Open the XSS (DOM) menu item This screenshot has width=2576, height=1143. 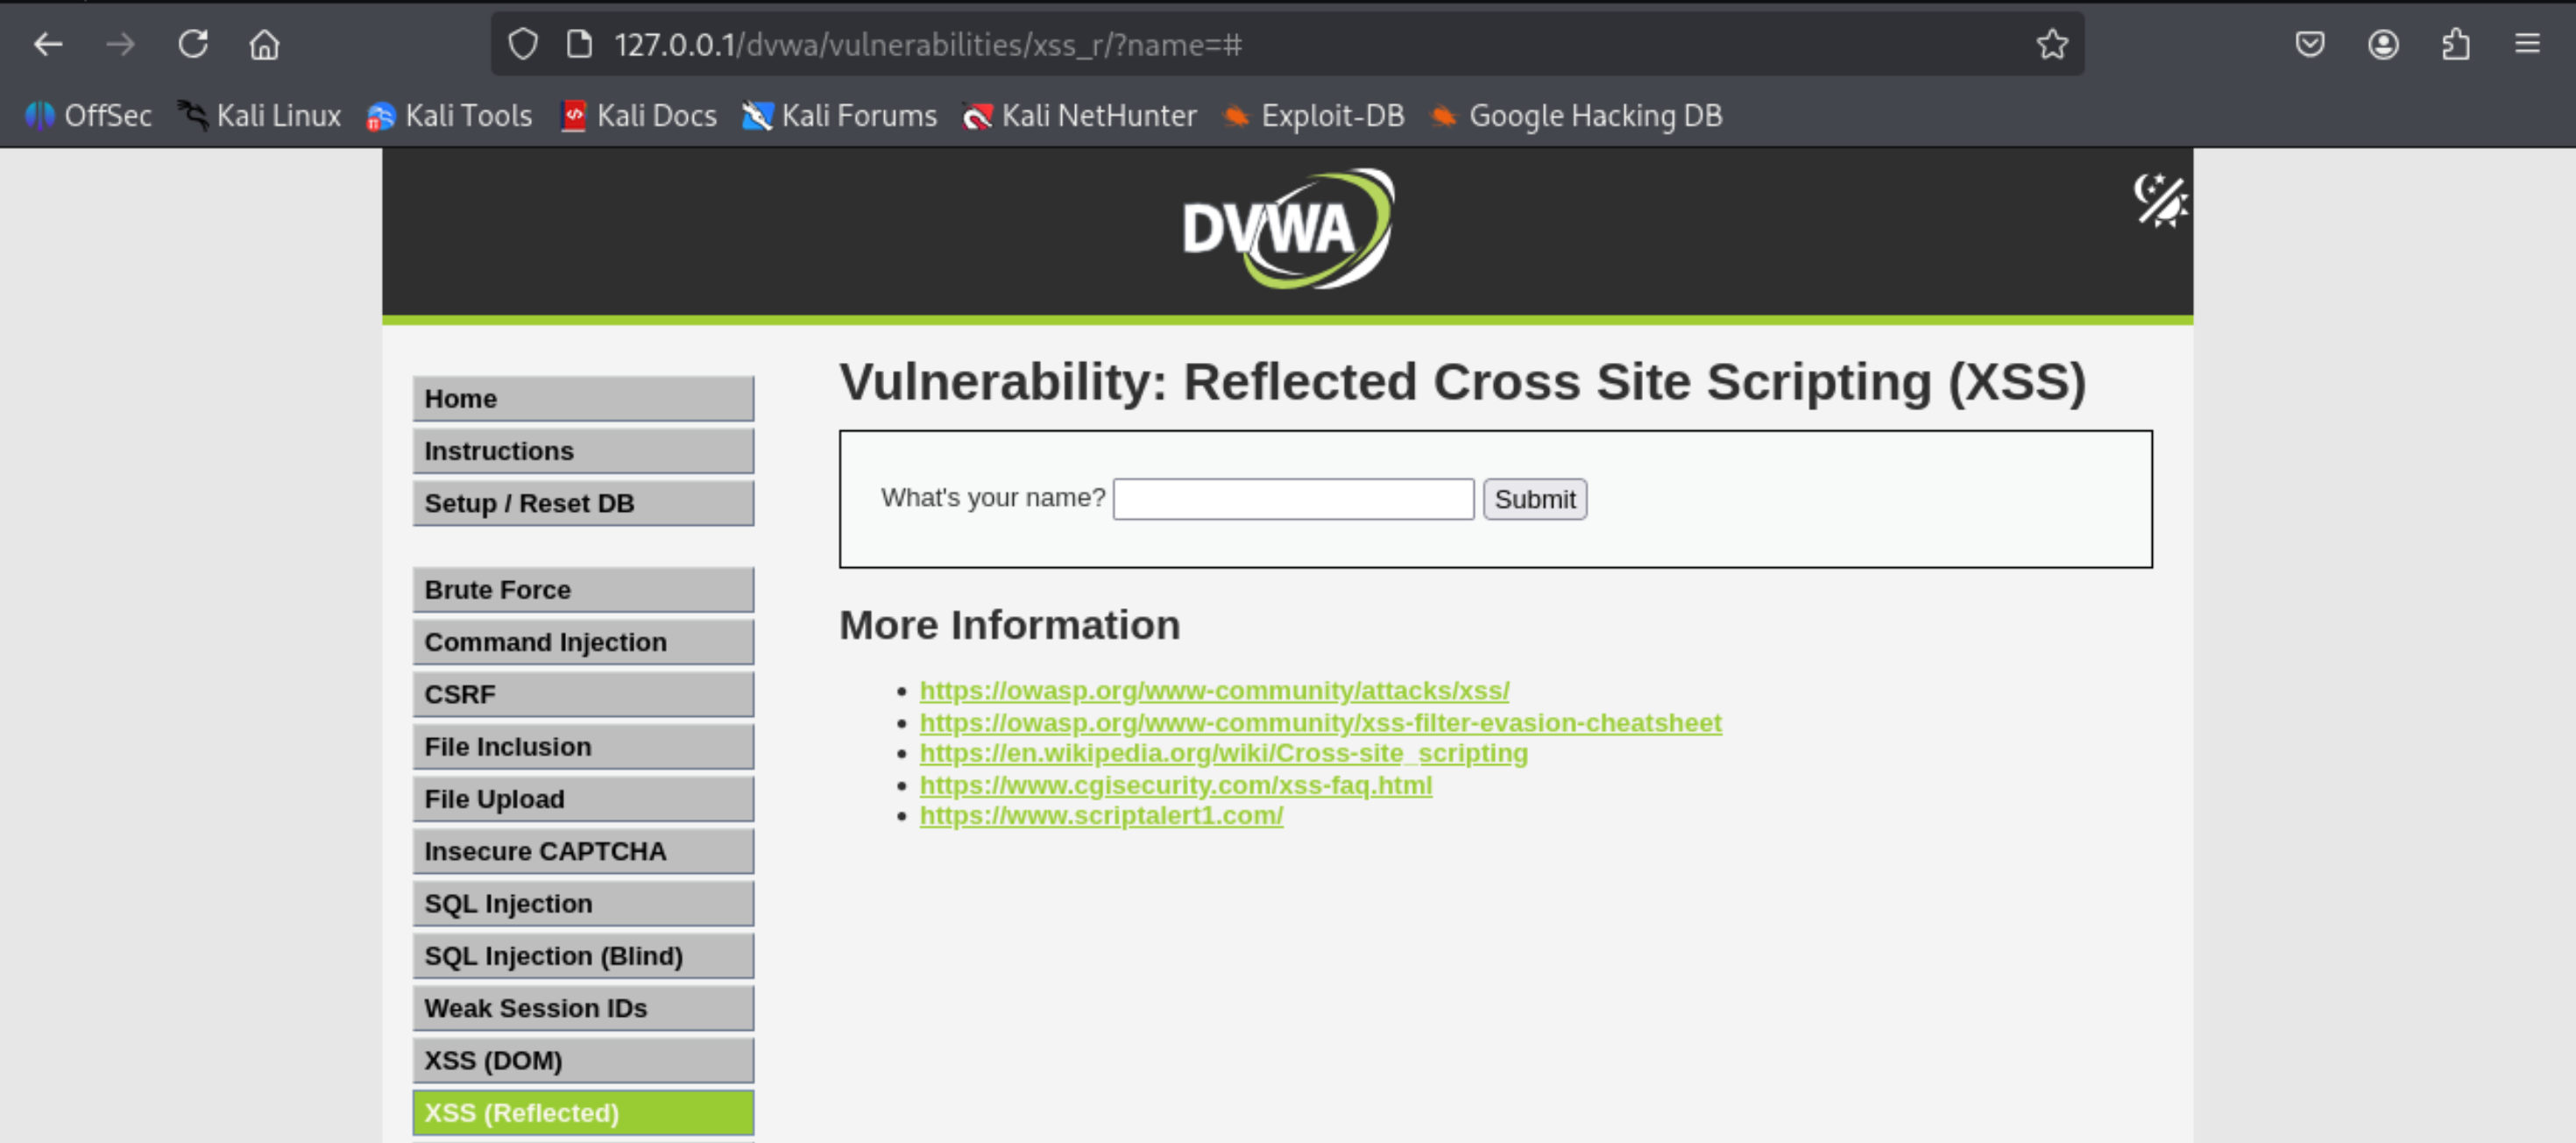583,1060
